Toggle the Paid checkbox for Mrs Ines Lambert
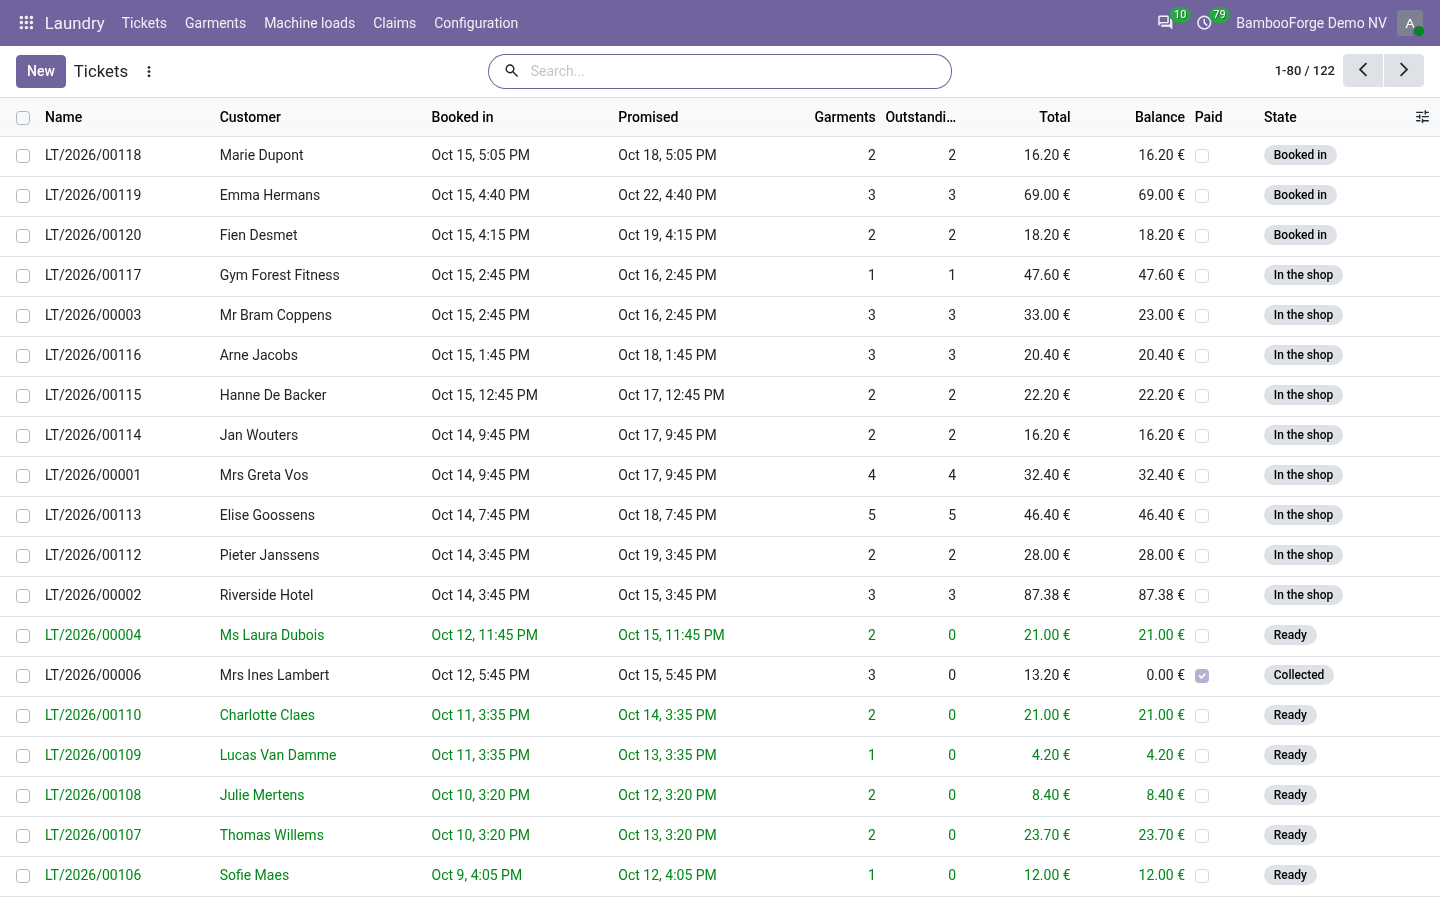Screen dimensions: 1440x900 point(1202,676)
